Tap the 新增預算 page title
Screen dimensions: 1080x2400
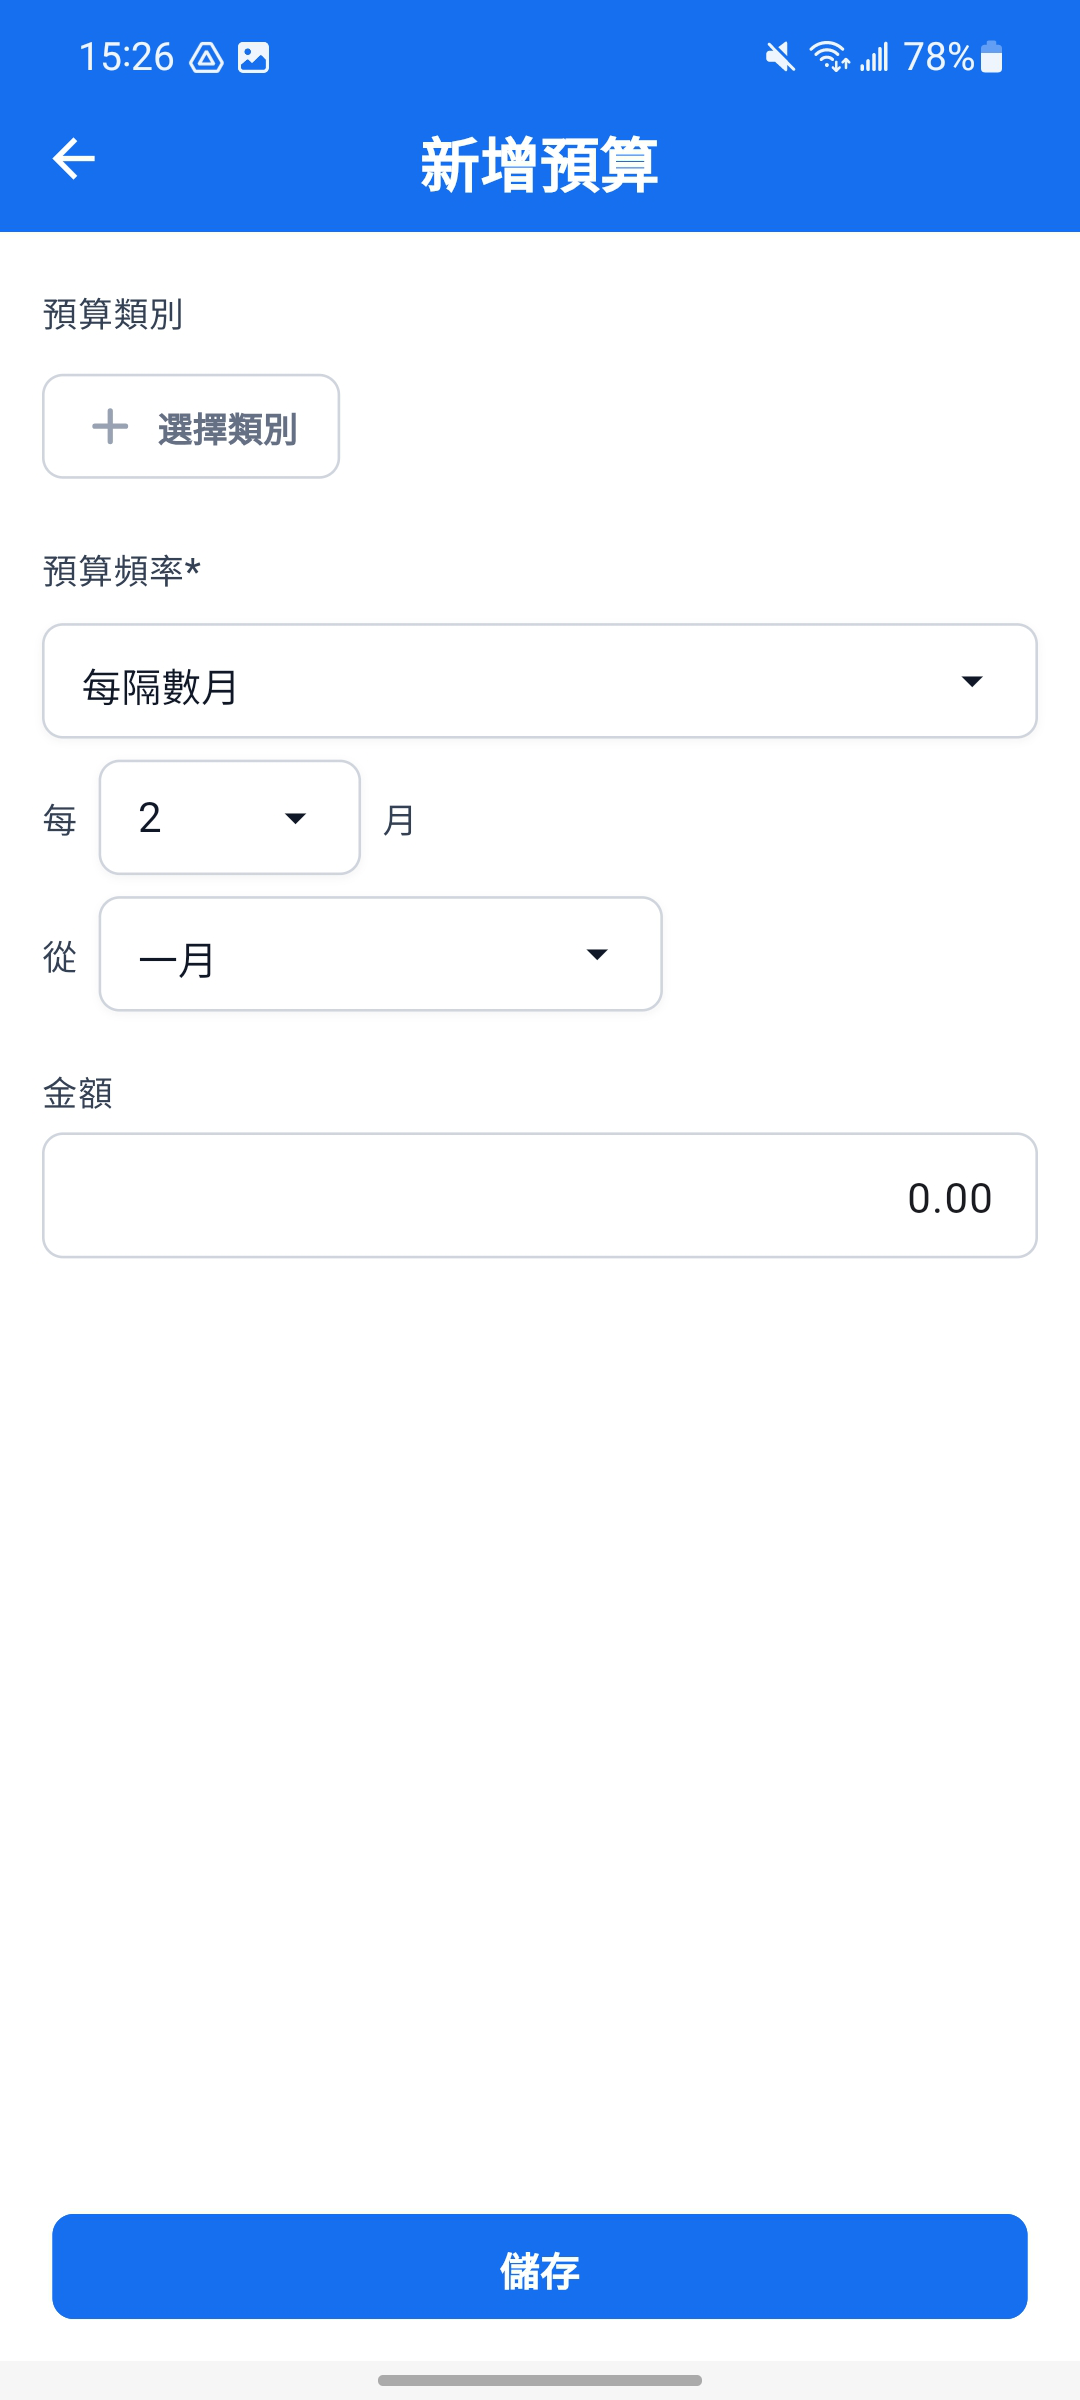click(x=540, y=165)
